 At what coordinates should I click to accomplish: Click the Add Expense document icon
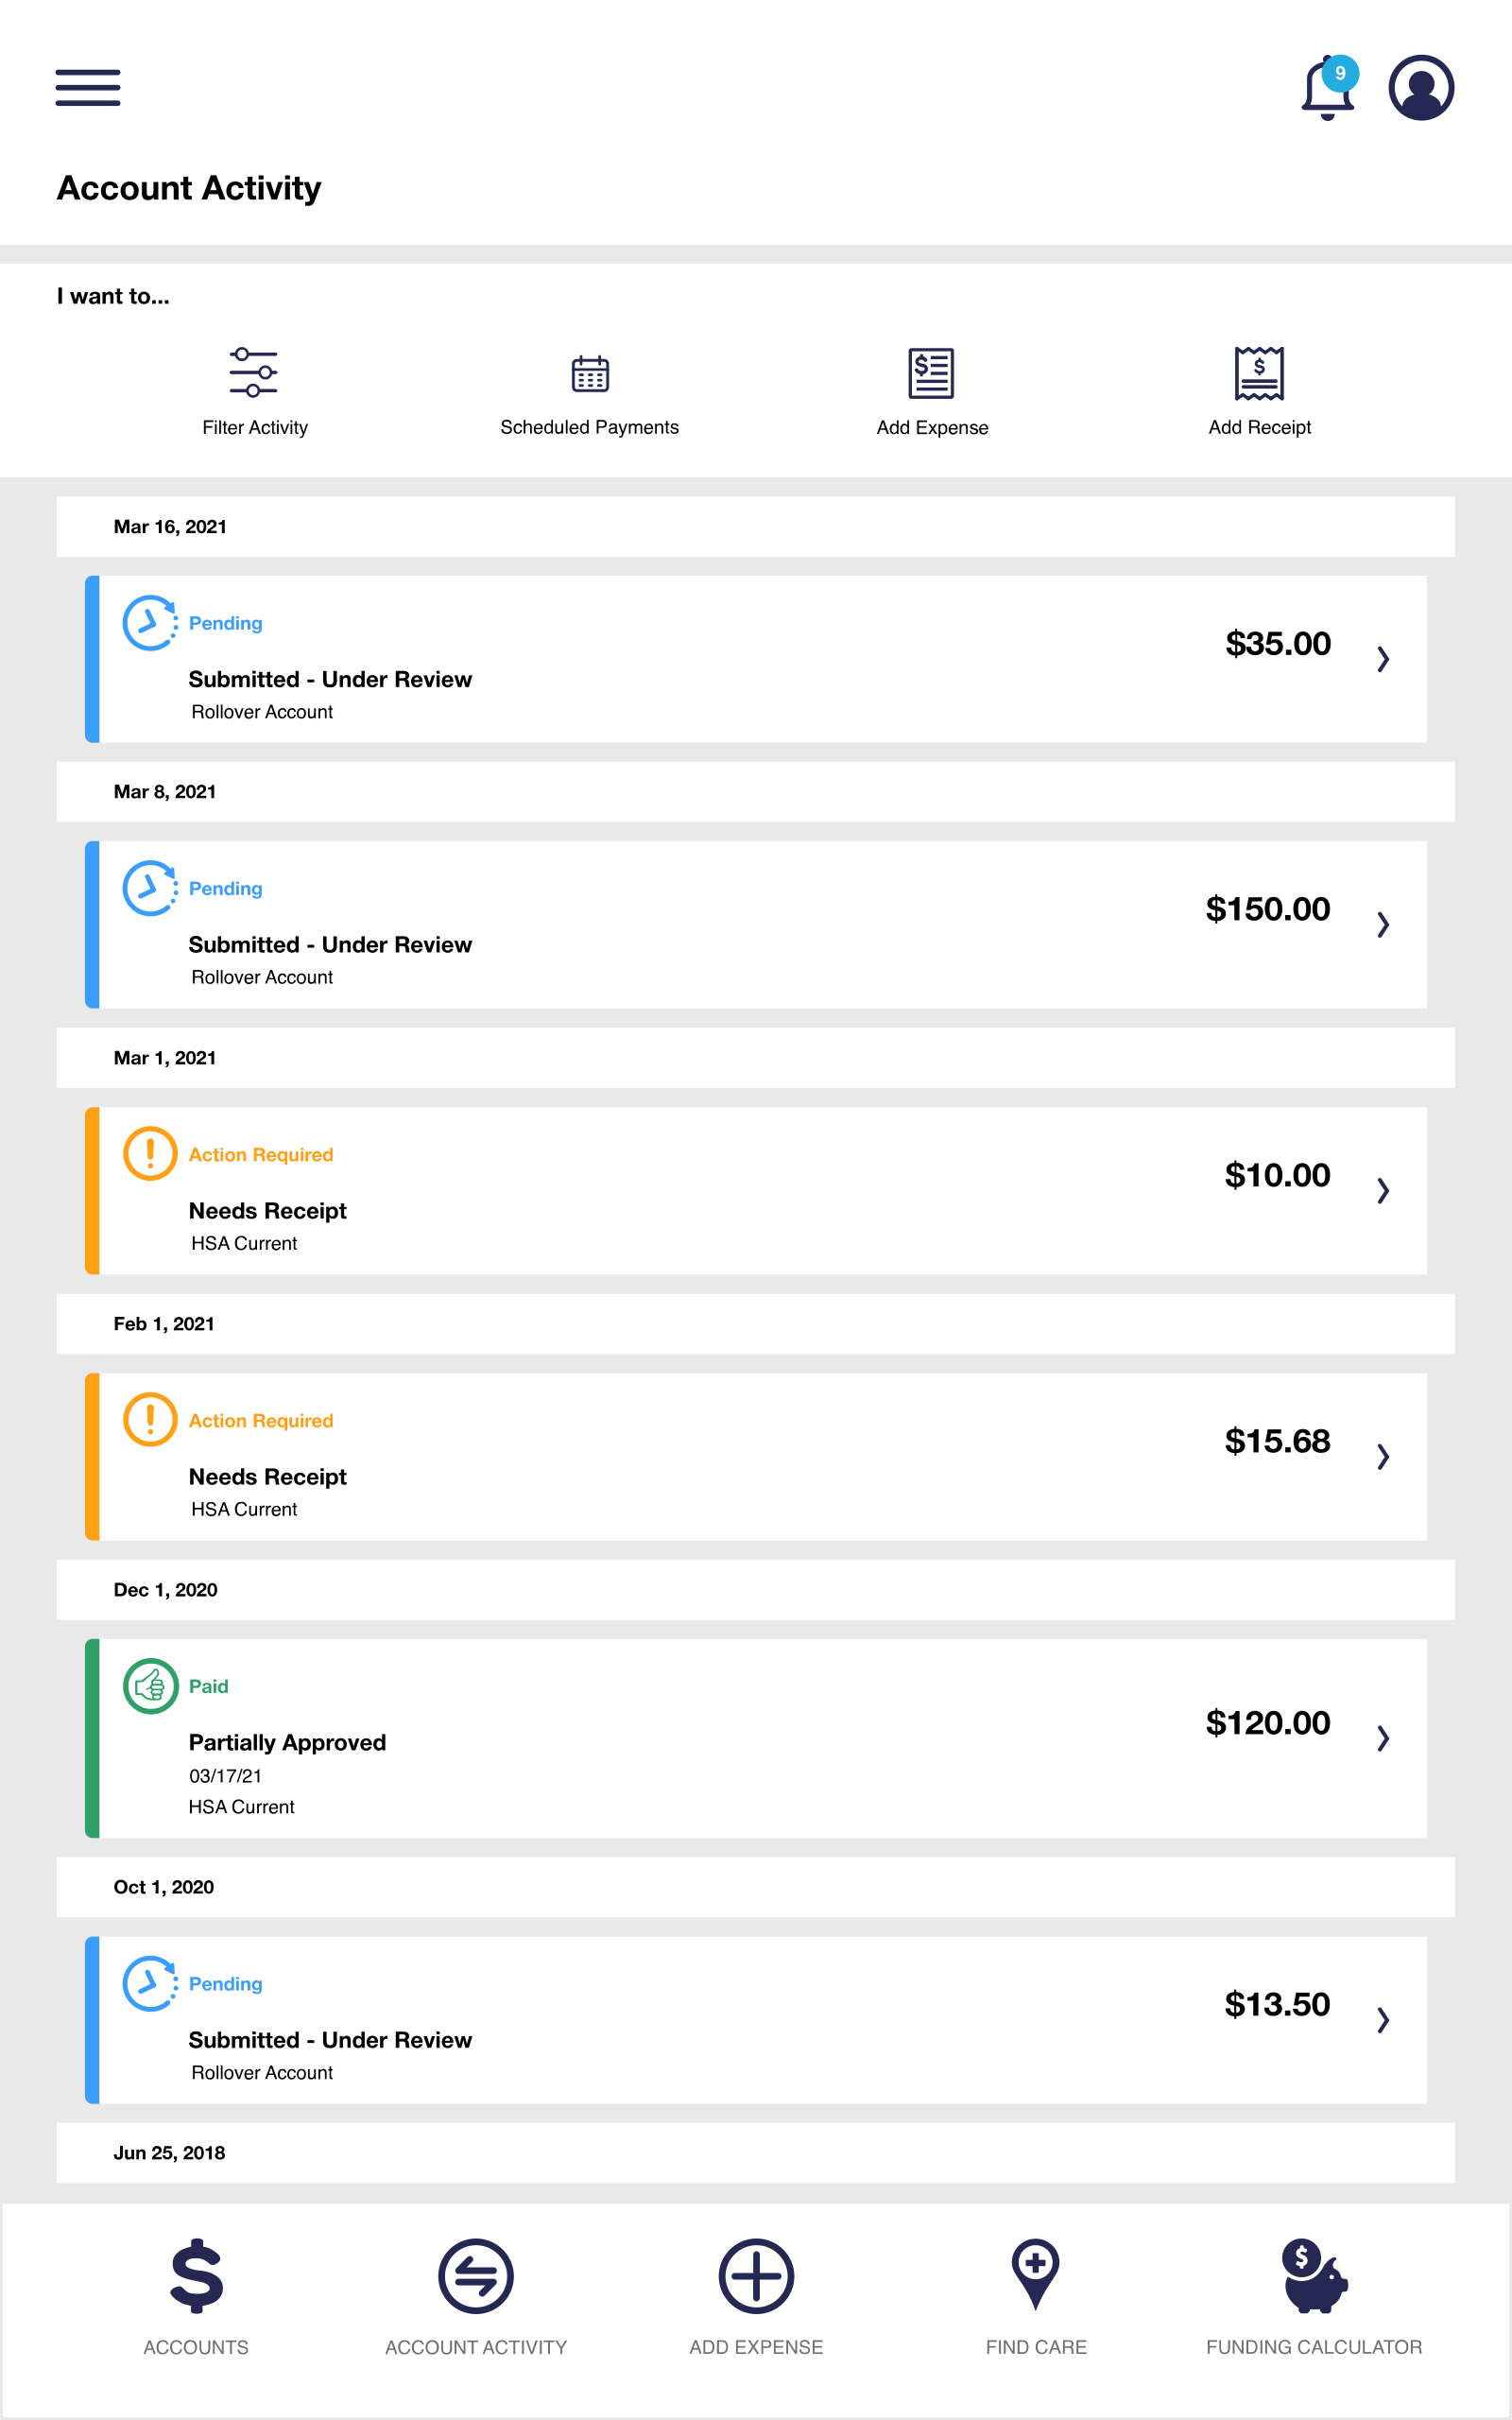pyautogui.click(x=931, y=373)
